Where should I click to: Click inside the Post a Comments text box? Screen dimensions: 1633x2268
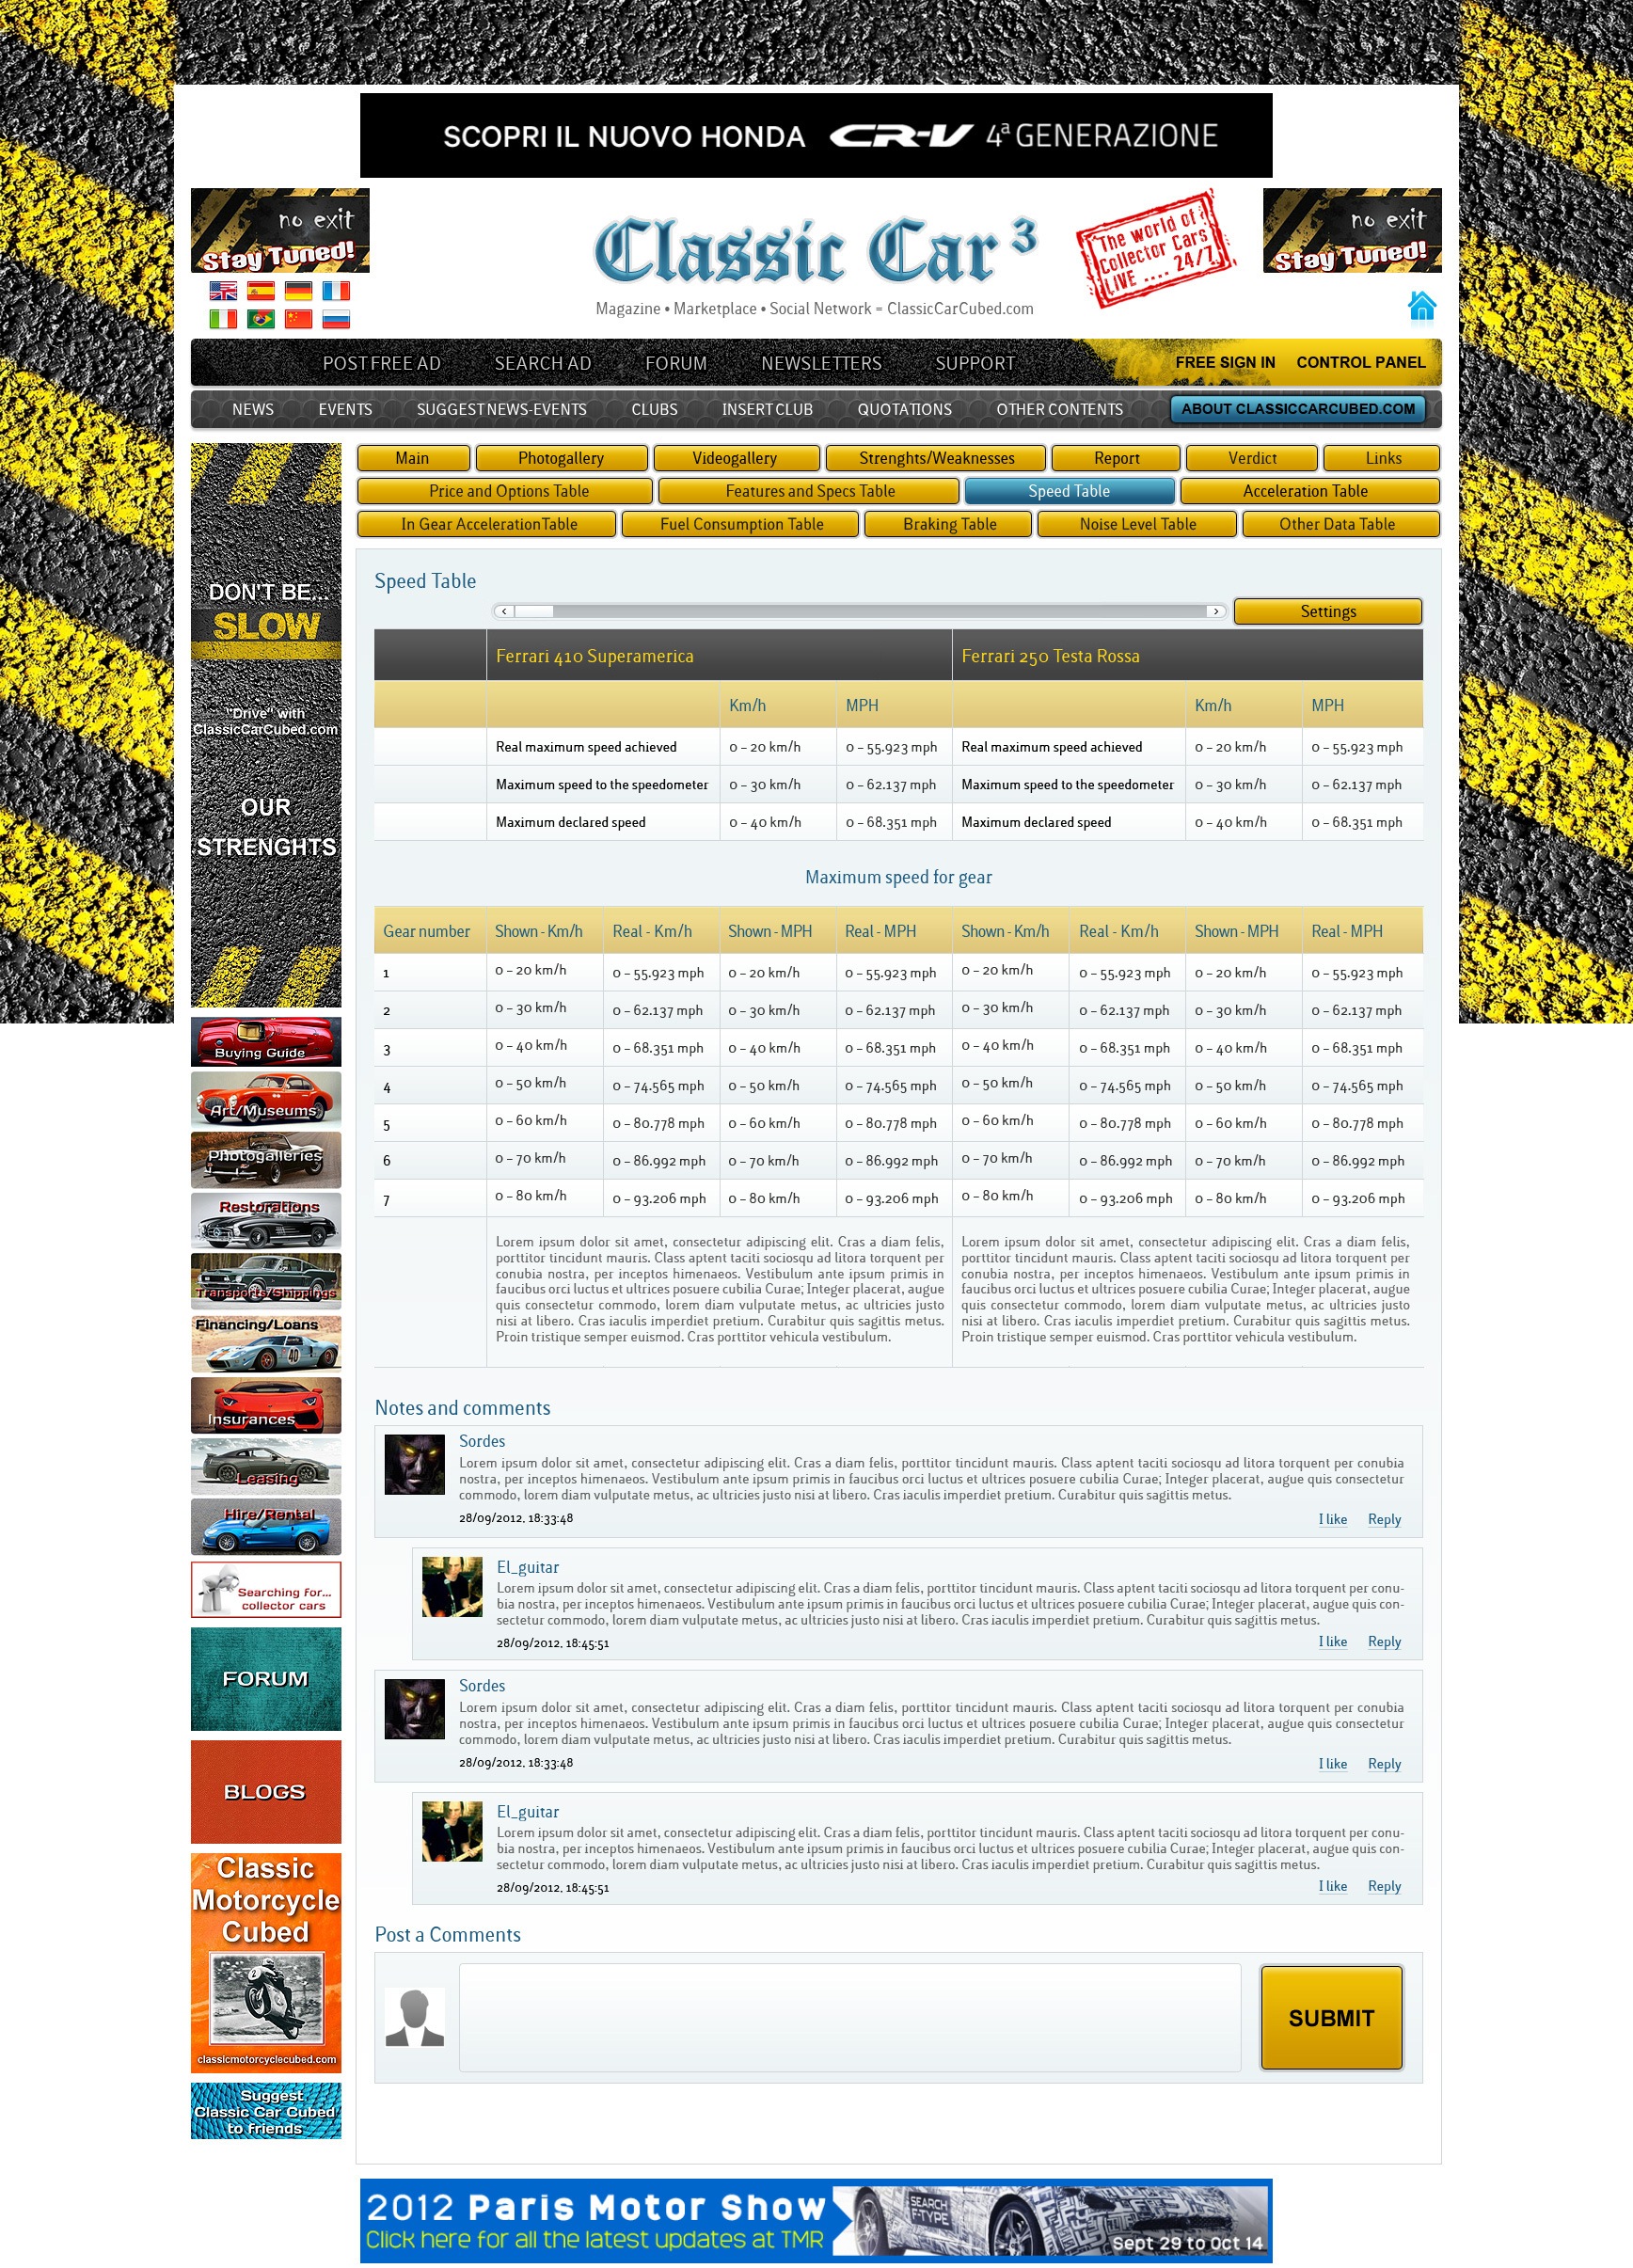click(x=850, y=2018)
